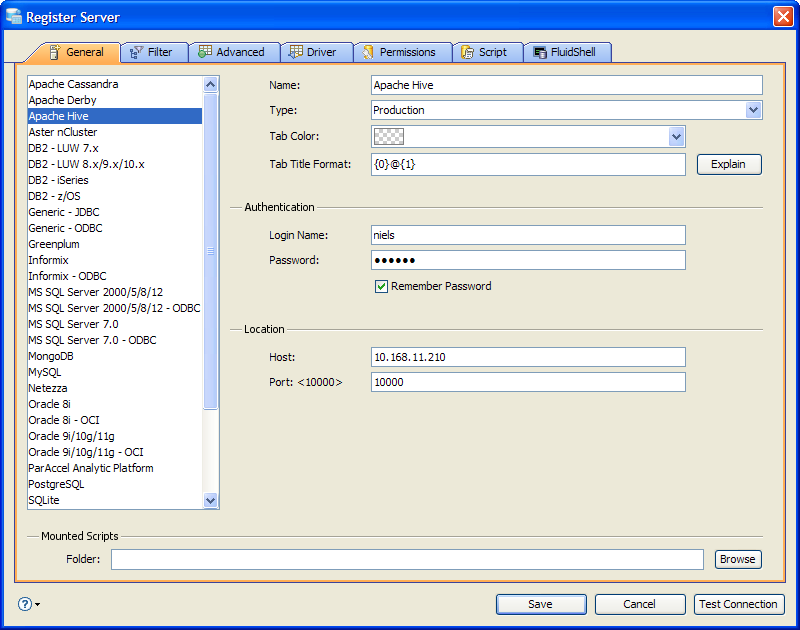The width and height of the screenshot is (800, 630).
Task: Click the checkered Tab Color swatch
Action: tap(389, 136)
